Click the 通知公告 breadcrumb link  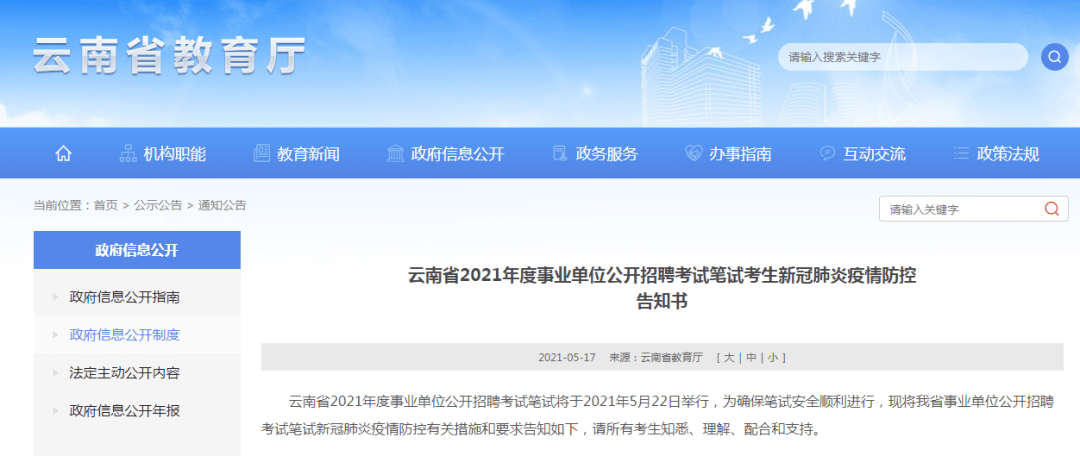click(x=222, y=205)
